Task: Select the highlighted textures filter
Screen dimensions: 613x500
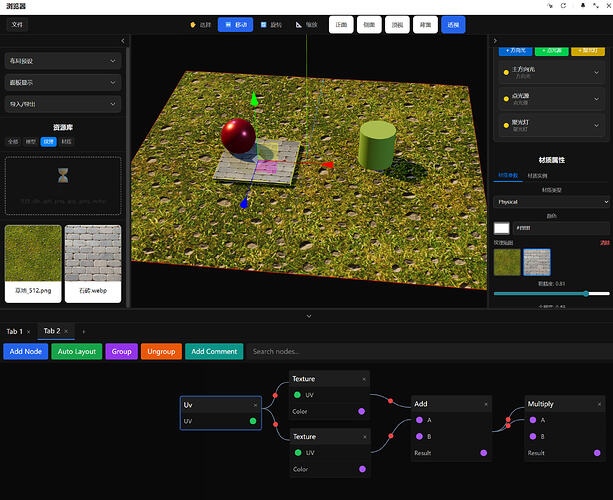Action: click(x=48, y=142)
